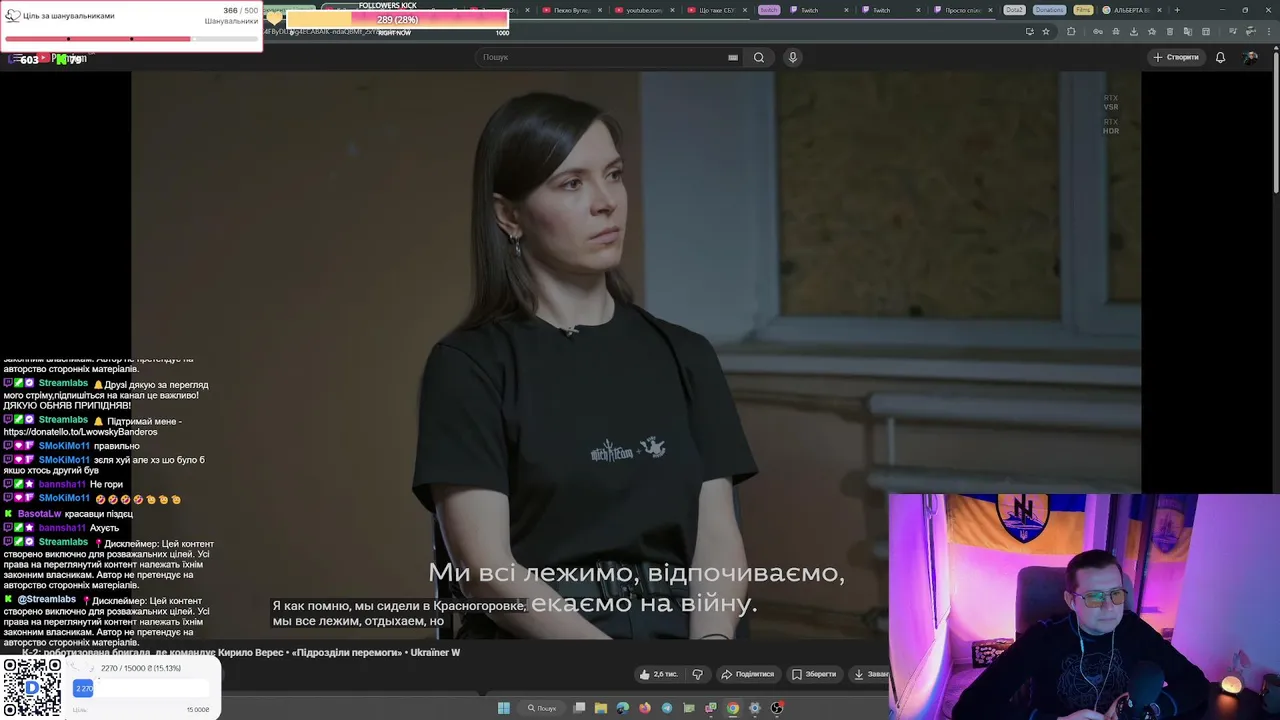Image resolution: width=1280 pixels, height=720 pixels.
Task: Open Chrome three-dot menu
Action: tap(1269, 31)
